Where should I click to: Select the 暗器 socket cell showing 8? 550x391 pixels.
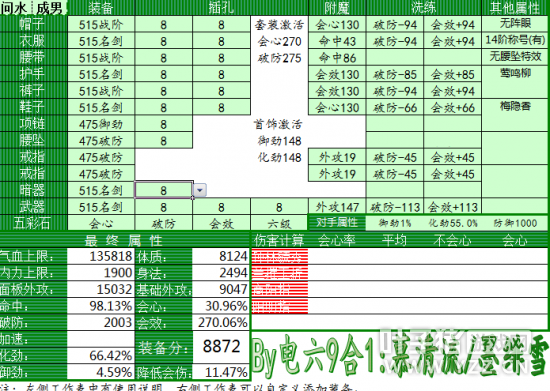pyautogui.click(x=164, y=190)
